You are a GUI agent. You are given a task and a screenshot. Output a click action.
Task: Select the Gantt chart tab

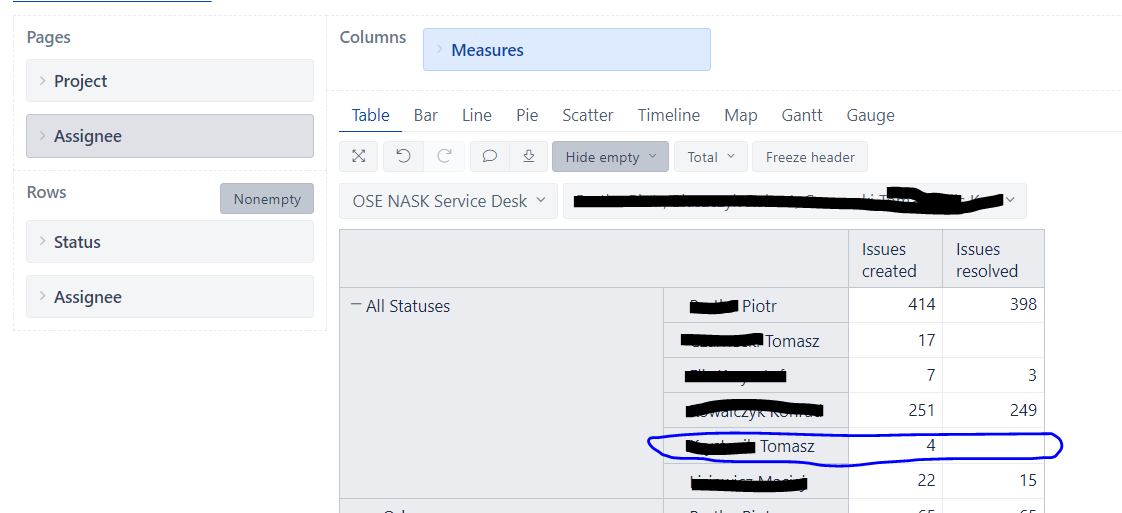pyautogui.click(x=802, y=115)
